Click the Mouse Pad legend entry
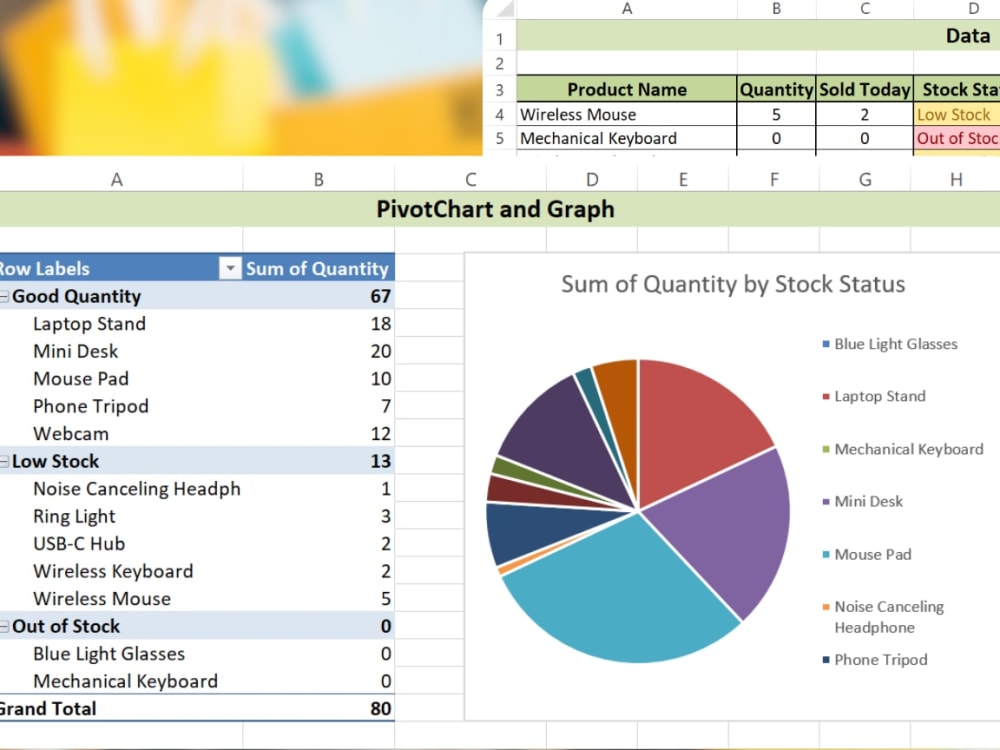 867,555
